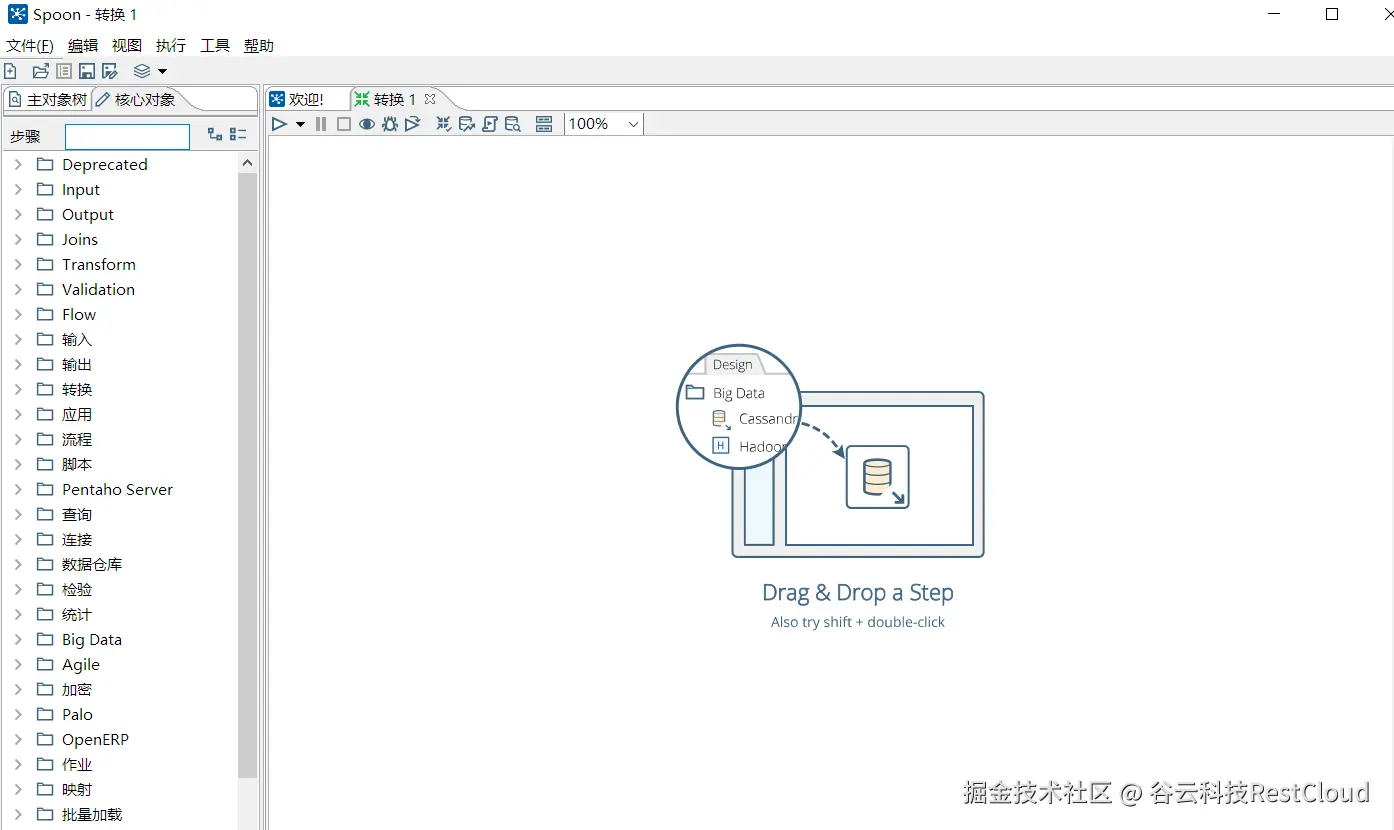Click the 加密 folder icon

[45, 689]
